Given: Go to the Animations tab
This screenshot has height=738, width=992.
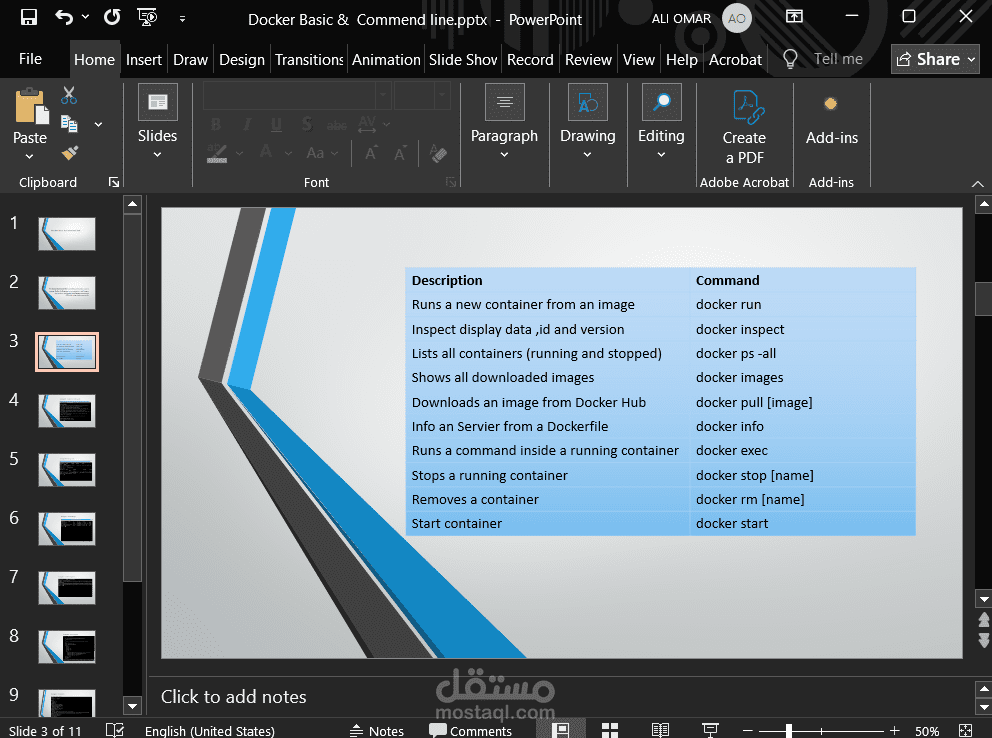Looking at the screenshot, I should click(x=386, y=59).
